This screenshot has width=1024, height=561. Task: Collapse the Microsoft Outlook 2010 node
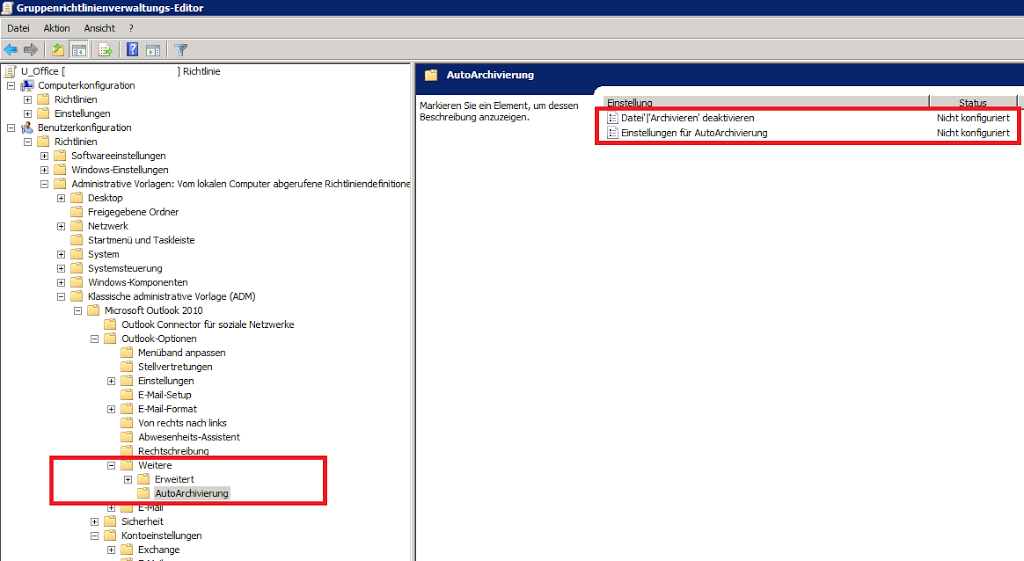click(78, 311)
